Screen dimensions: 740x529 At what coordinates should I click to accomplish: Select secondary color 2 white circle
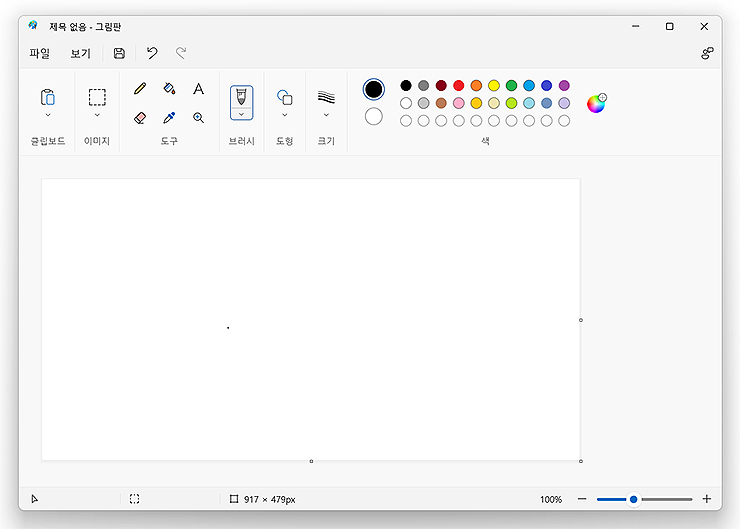pos(373,116)
